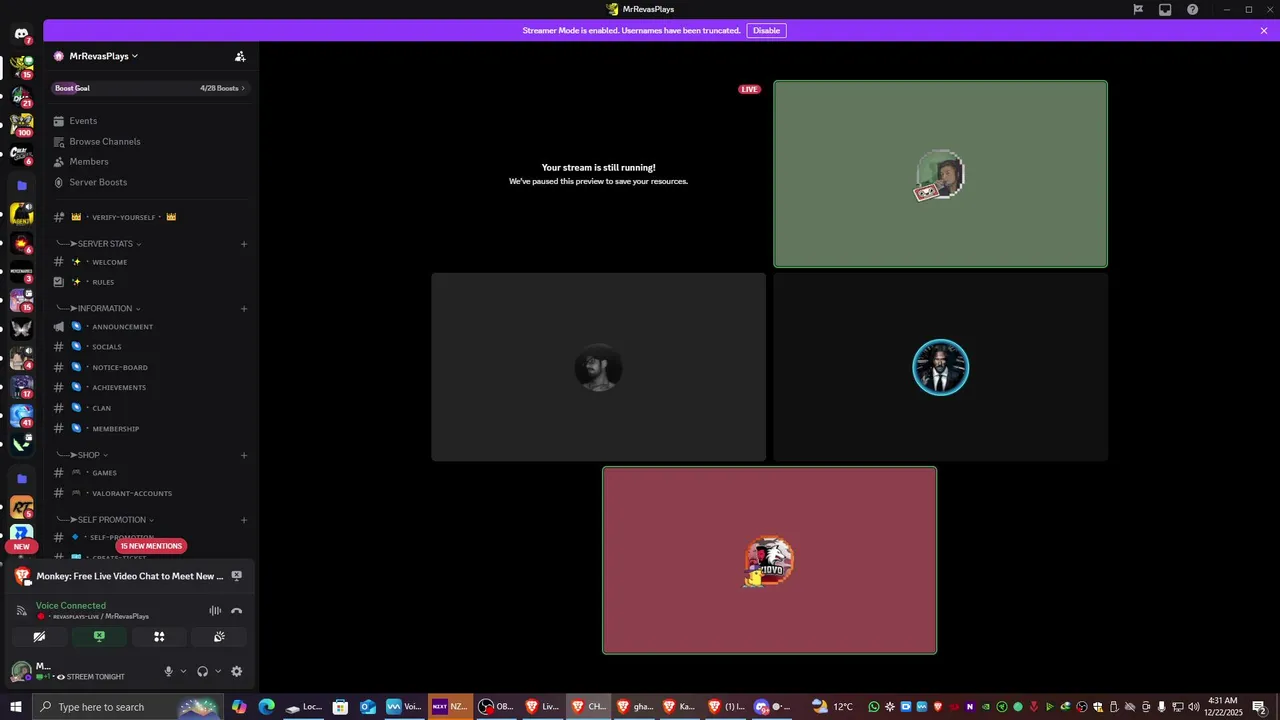Focus the suited-man avatar participant tile

click(940, 367)
